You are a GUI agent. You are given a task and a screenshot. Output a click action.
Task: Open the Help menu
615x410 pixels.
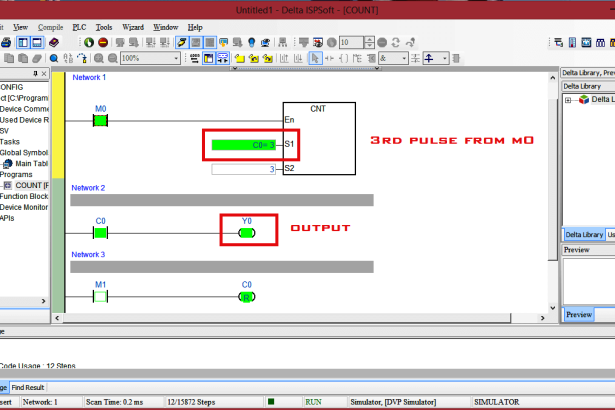[x=195, y=27]
